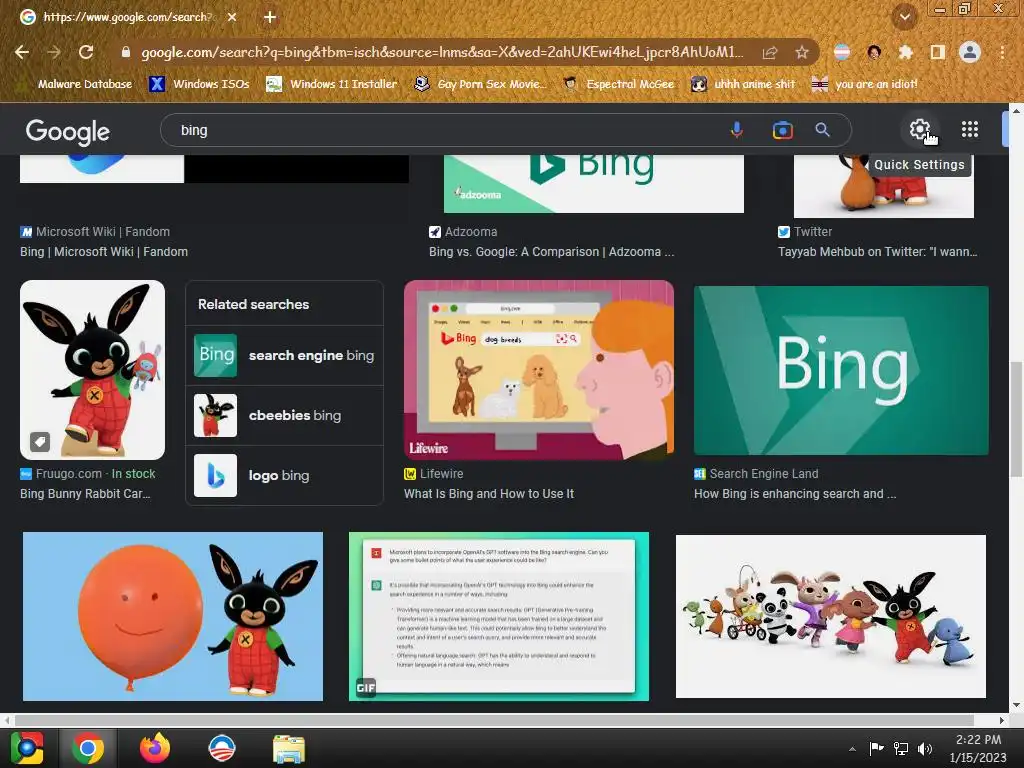Viewport: 1024px width, 768px height.
Task: Open the Windows 11 Installer bookmark
Action: click(332, 84)
